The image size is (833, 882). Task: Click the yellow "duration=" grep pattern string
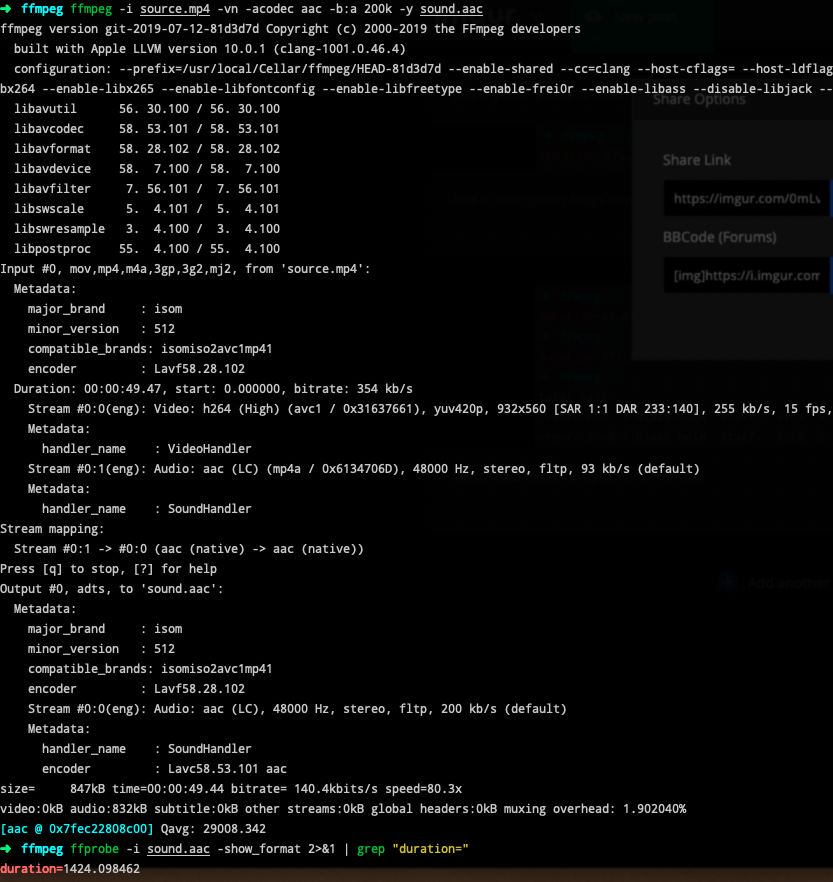click(x=430, y=848)
